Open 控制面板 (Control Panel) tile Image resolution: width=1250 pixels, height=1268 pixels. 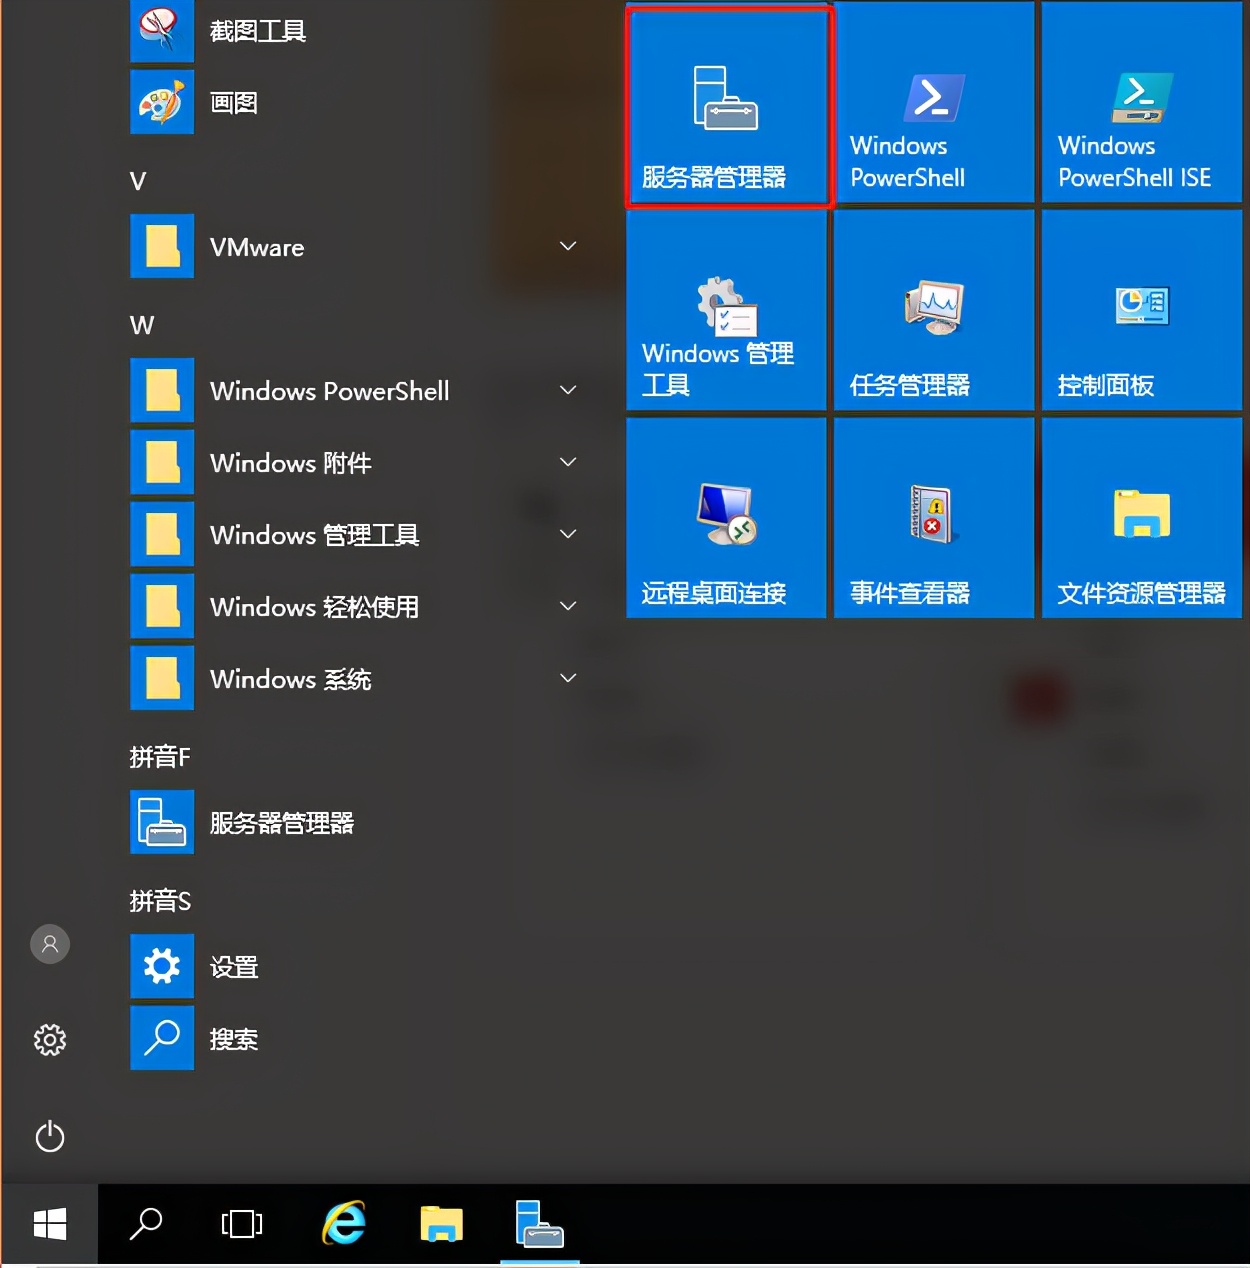(1141, 310)
